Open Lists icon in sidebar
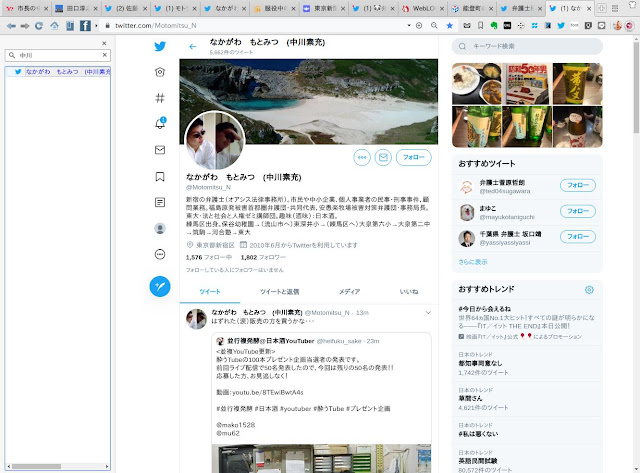640x473 pixels. [160, 202]
